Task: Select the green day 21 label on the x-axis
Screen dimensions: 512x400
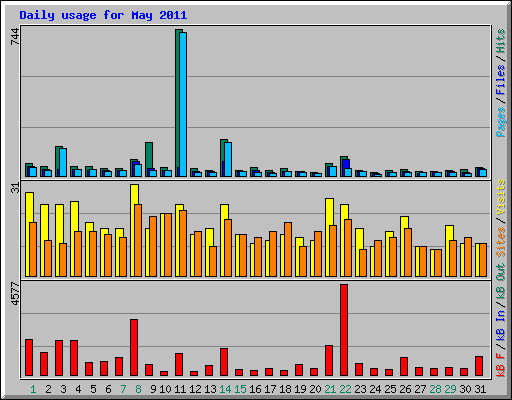Action: (330, 389)
